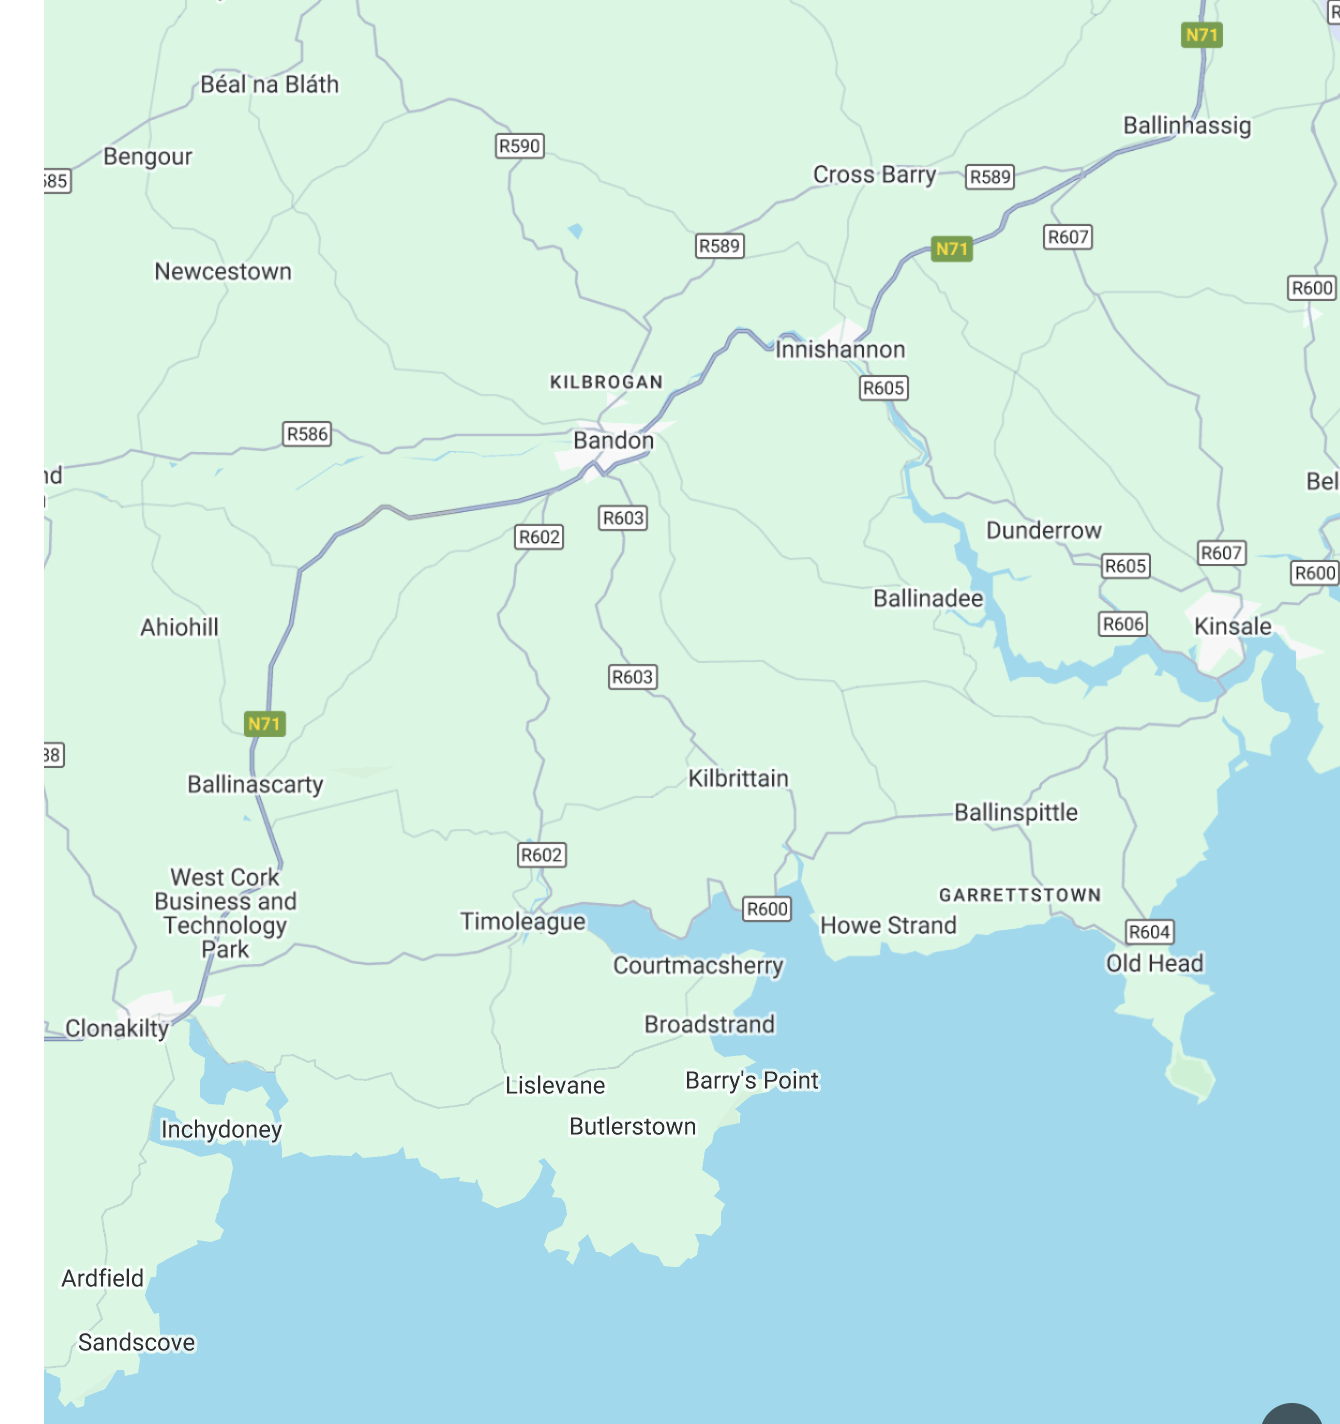Viewport: 1340px width, 1424px height.
Task: Select the Courtmacsherry place label
Action: coord(699,965)
